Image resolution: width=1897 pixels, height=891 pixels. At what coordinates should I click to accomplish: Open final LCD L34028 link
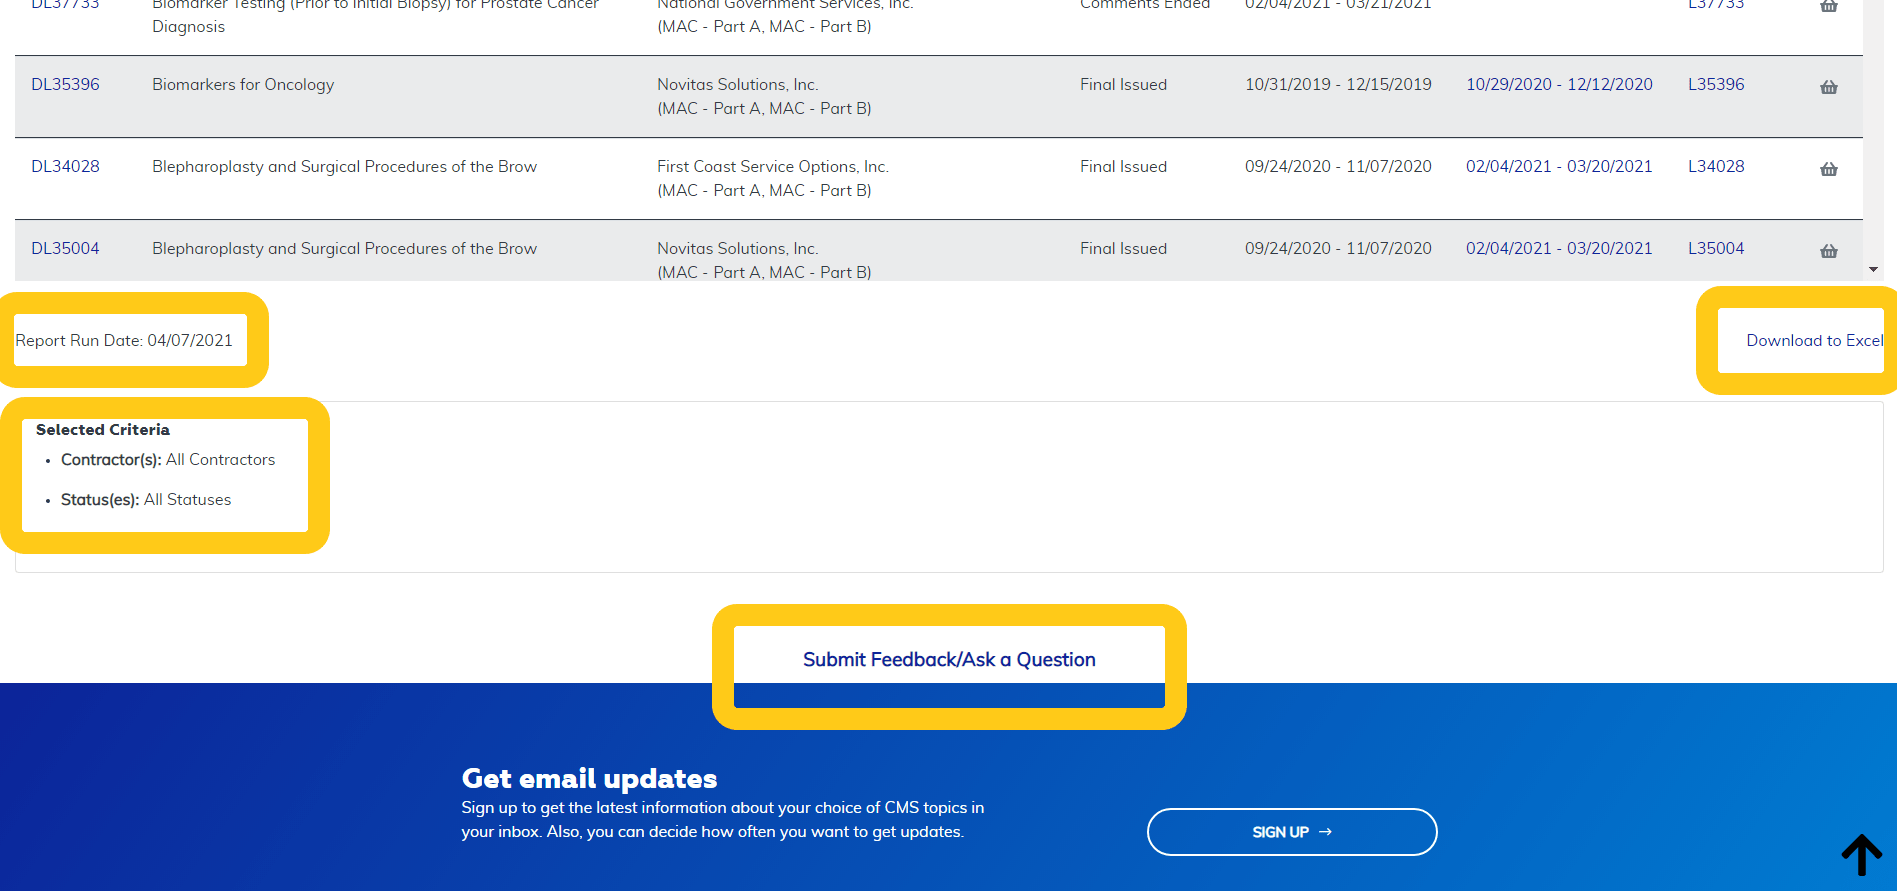1715,167
